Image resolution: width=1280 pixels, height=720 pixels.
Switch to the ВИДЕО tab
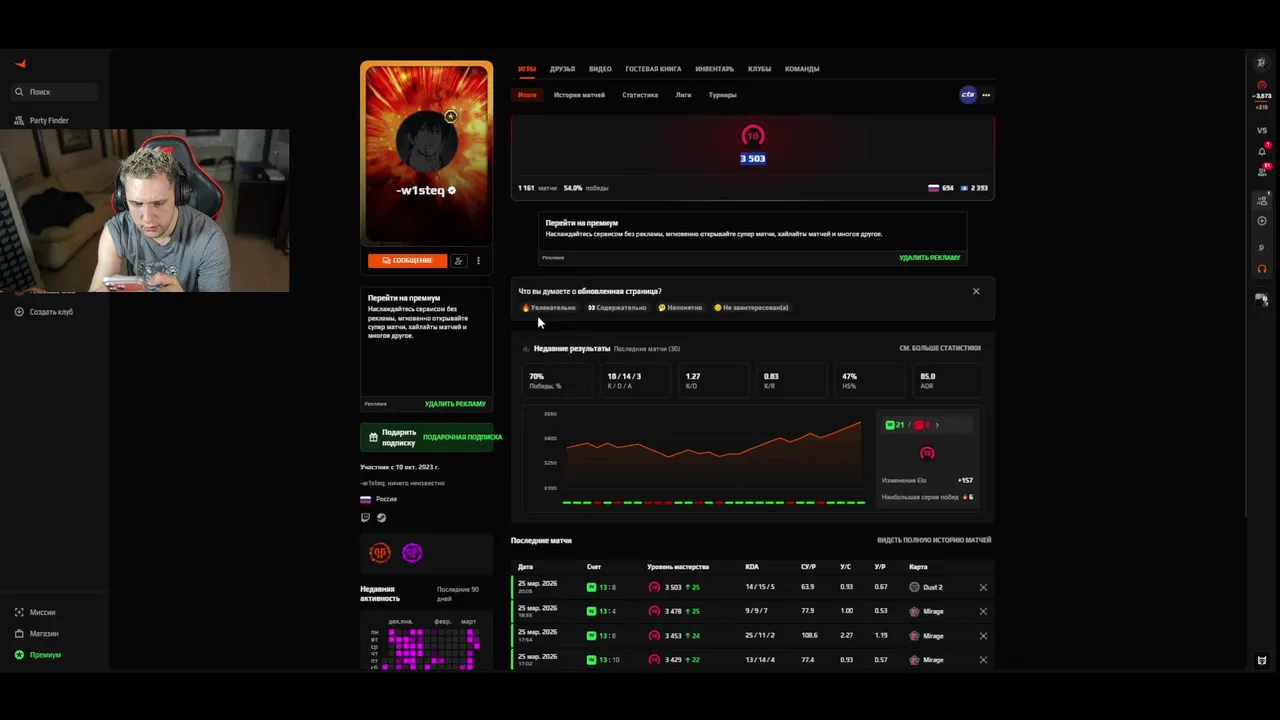[600, 69]
